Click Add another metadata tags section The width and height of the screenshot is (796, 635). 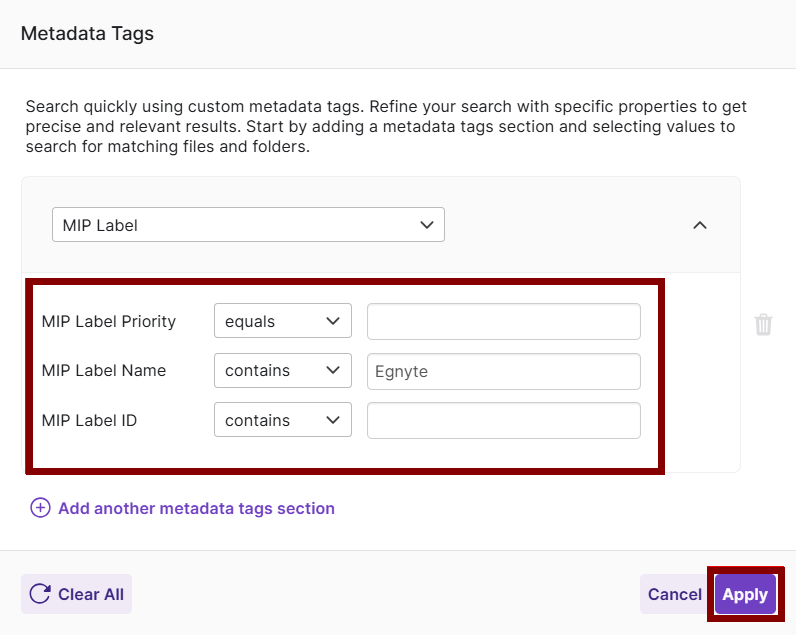[196, 508]
